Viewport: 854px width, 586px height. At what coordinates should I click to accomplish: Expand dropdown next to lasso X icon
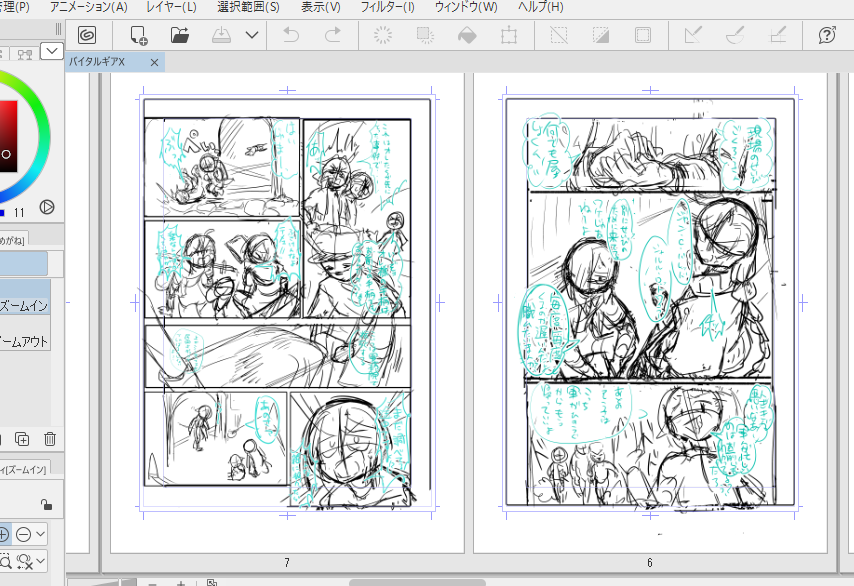pyautogui.click(x=41, y=561)
